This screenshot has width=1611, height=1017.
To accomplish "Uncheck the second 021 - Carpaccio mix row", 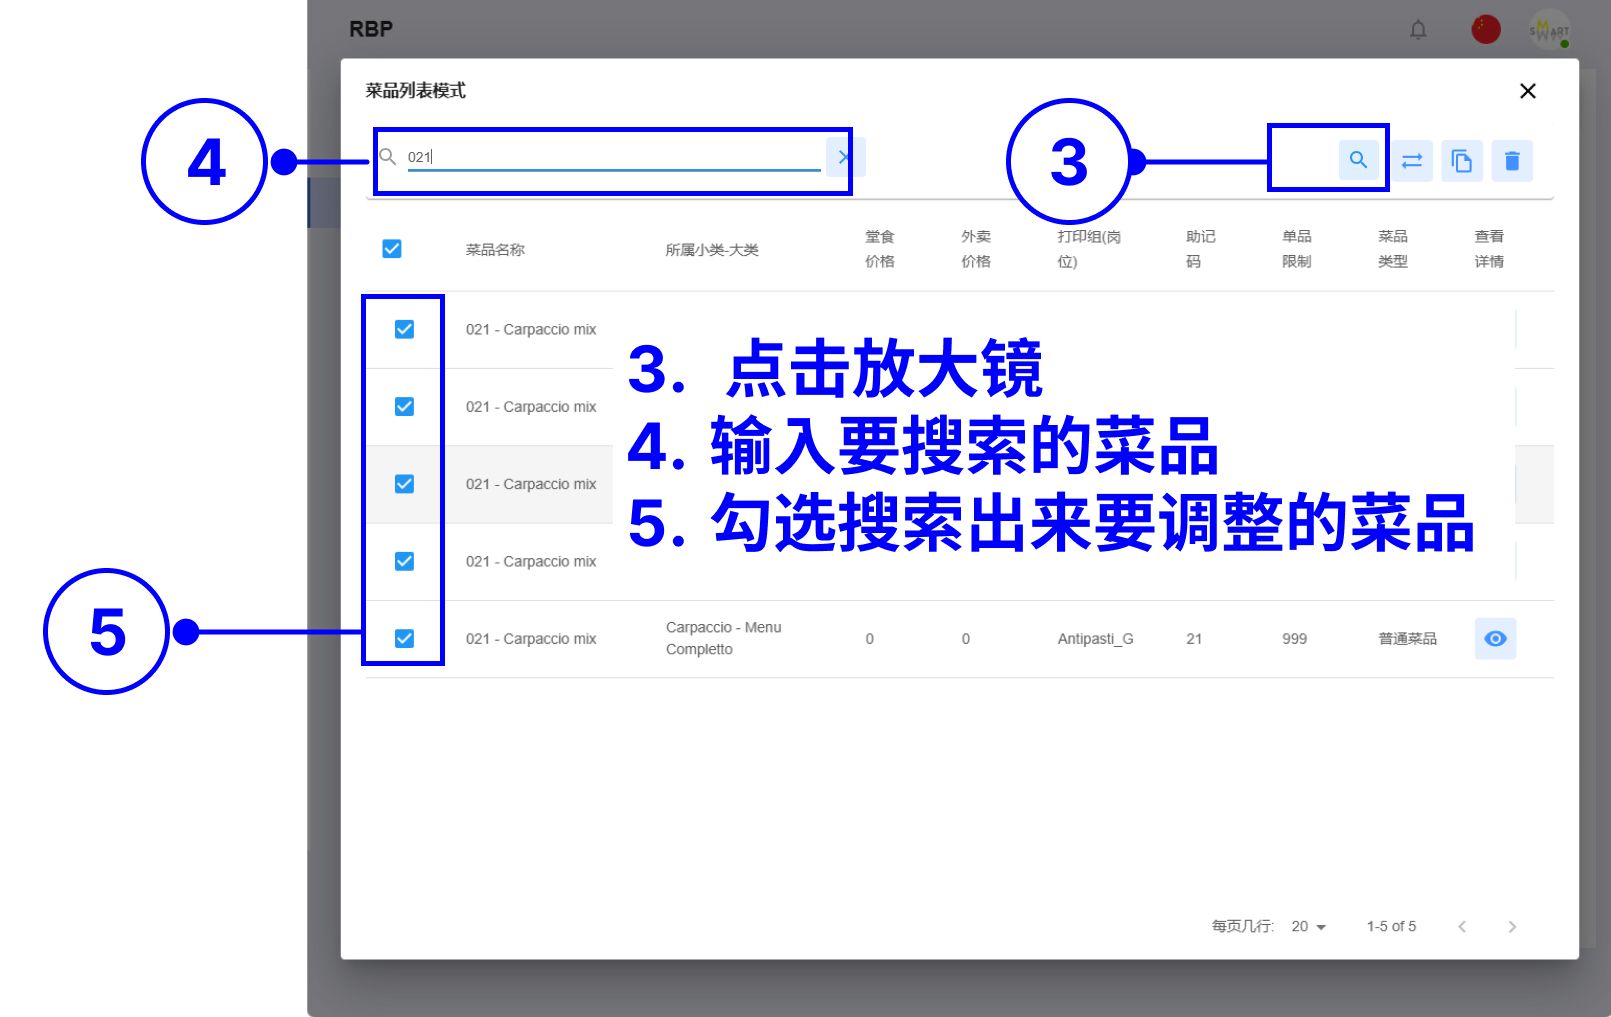I will 404,407.
